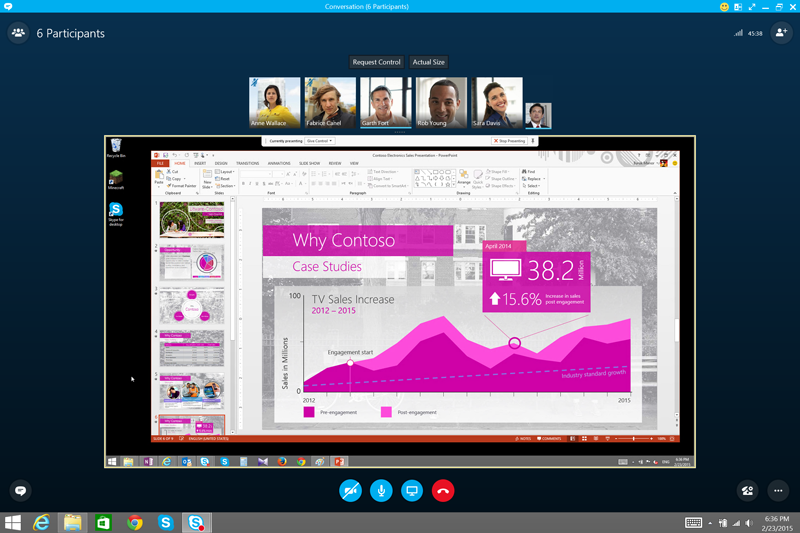Switch to DESIGN tab in shared PowerPoint
Viewport: 800px width, 533px height.
click(221, 163)
